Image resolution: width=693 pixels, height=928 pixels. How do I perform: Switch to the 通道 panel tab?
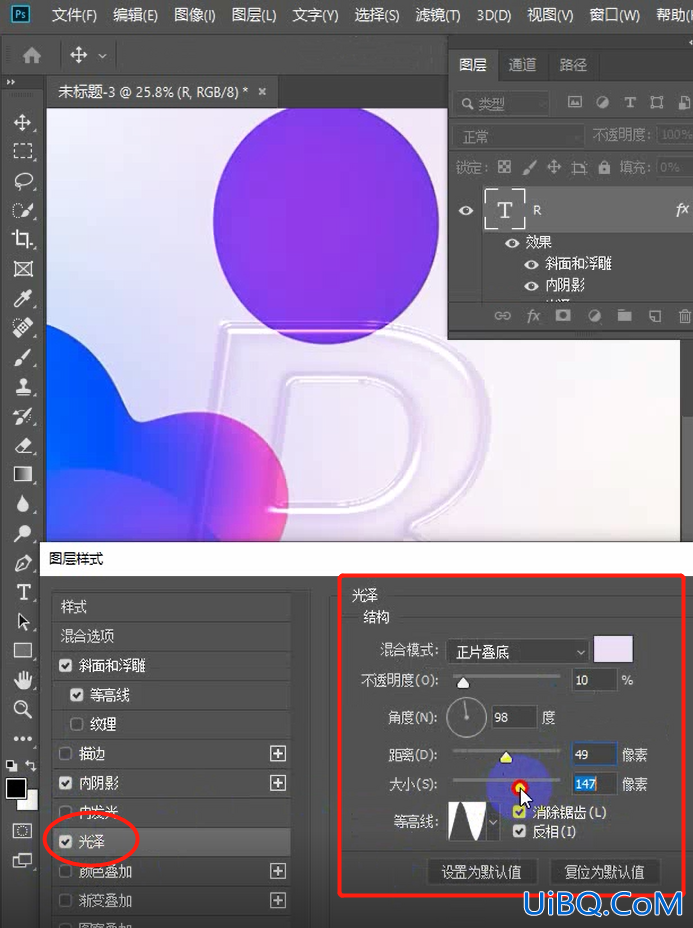tap(522, 65)
